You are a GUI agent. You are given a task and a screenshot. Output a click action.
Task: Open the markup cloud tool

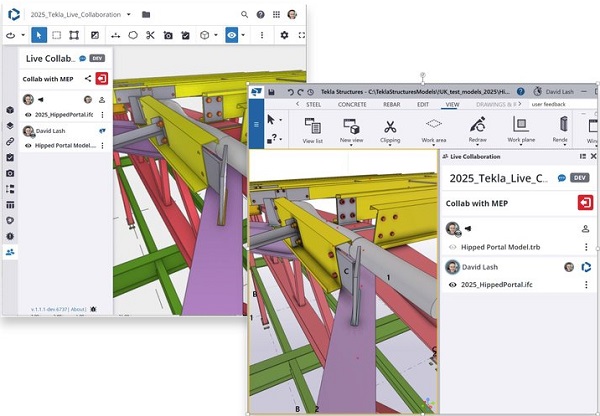click(133, 35)
